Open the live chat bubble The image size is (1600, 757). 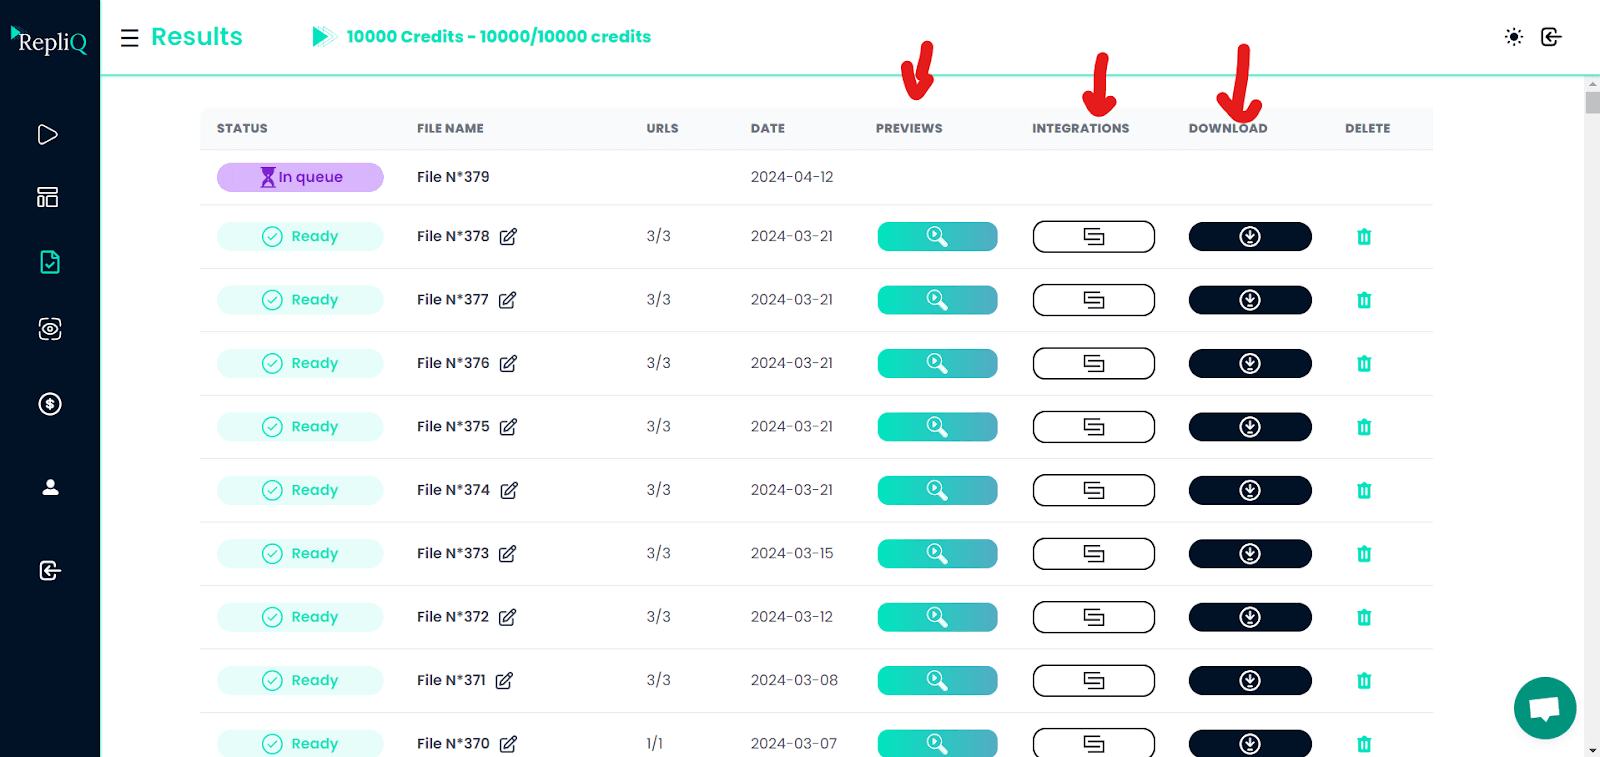point(1545,708)
